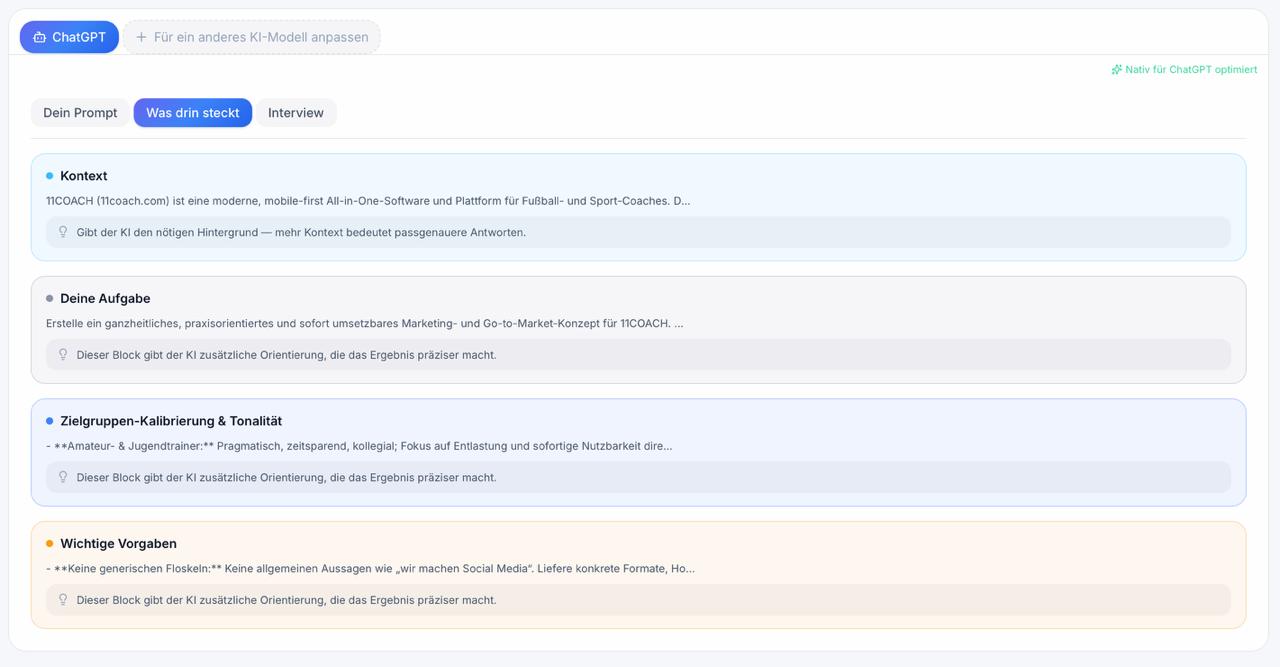This screenshot has height=667, width=1280.
Task: Click the hint text under Deine Aufgabe
Action: 286,355
